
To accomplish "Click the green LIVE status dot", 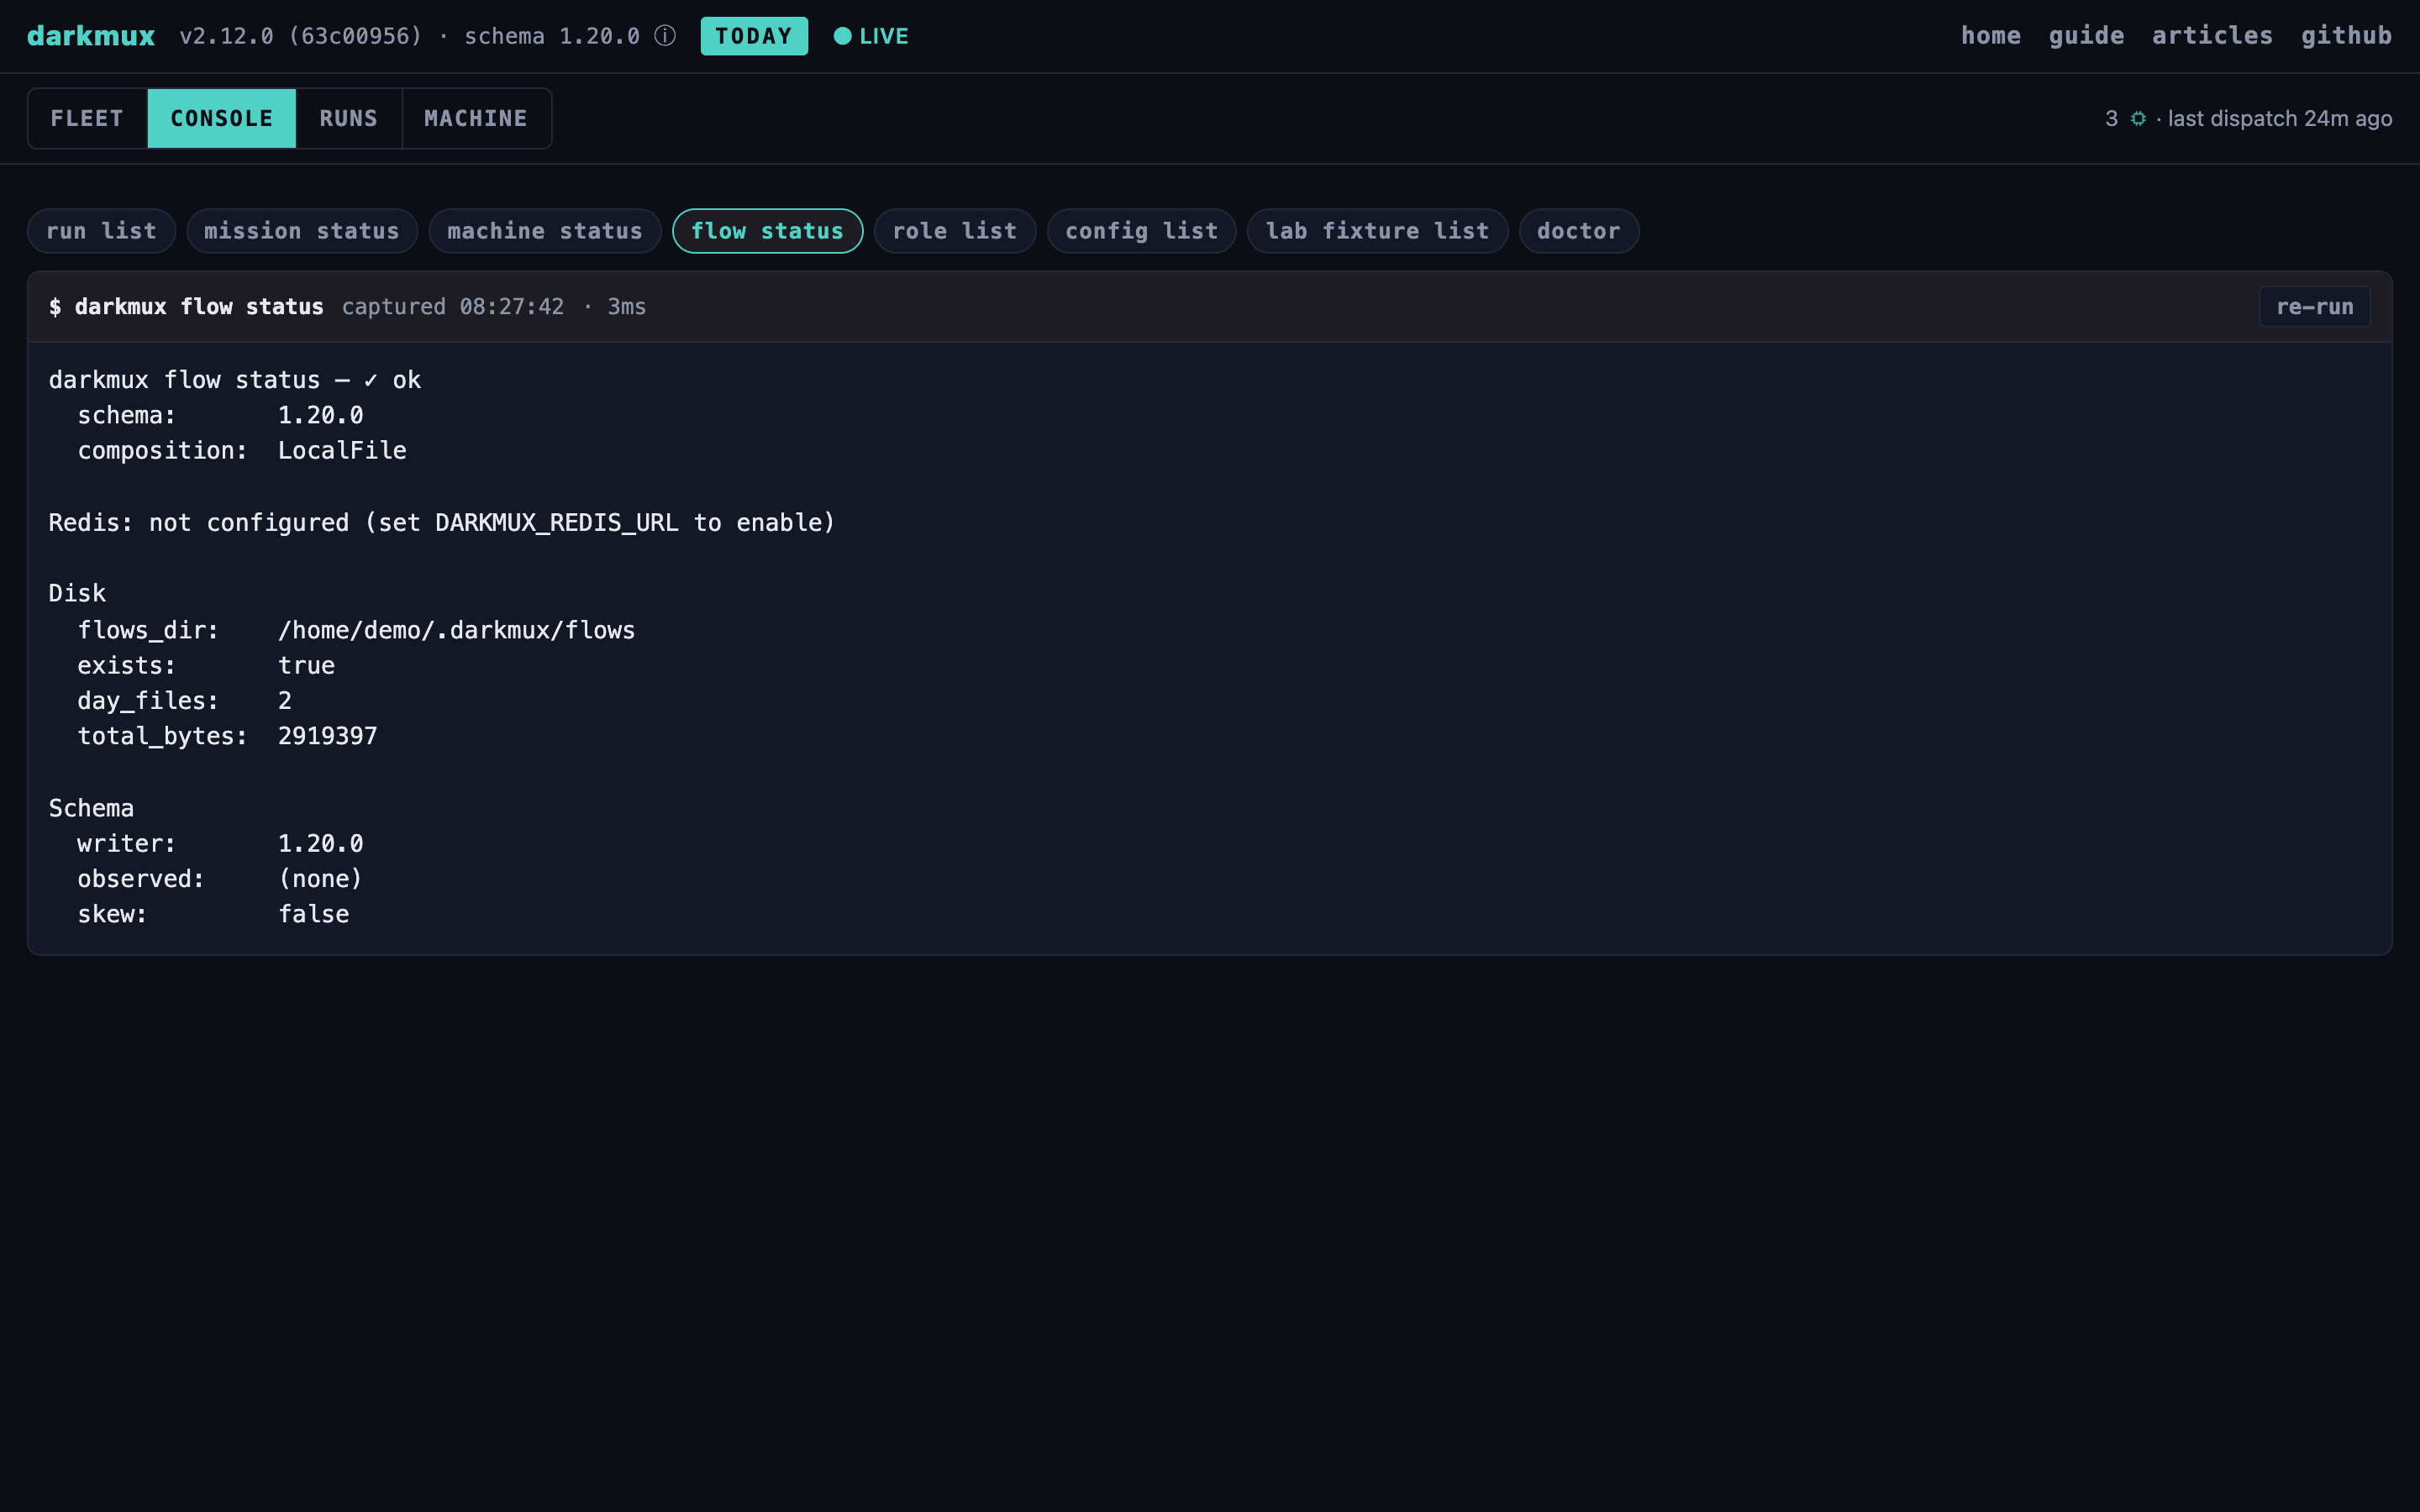I will pyautogui.click(x=842, y=36).
